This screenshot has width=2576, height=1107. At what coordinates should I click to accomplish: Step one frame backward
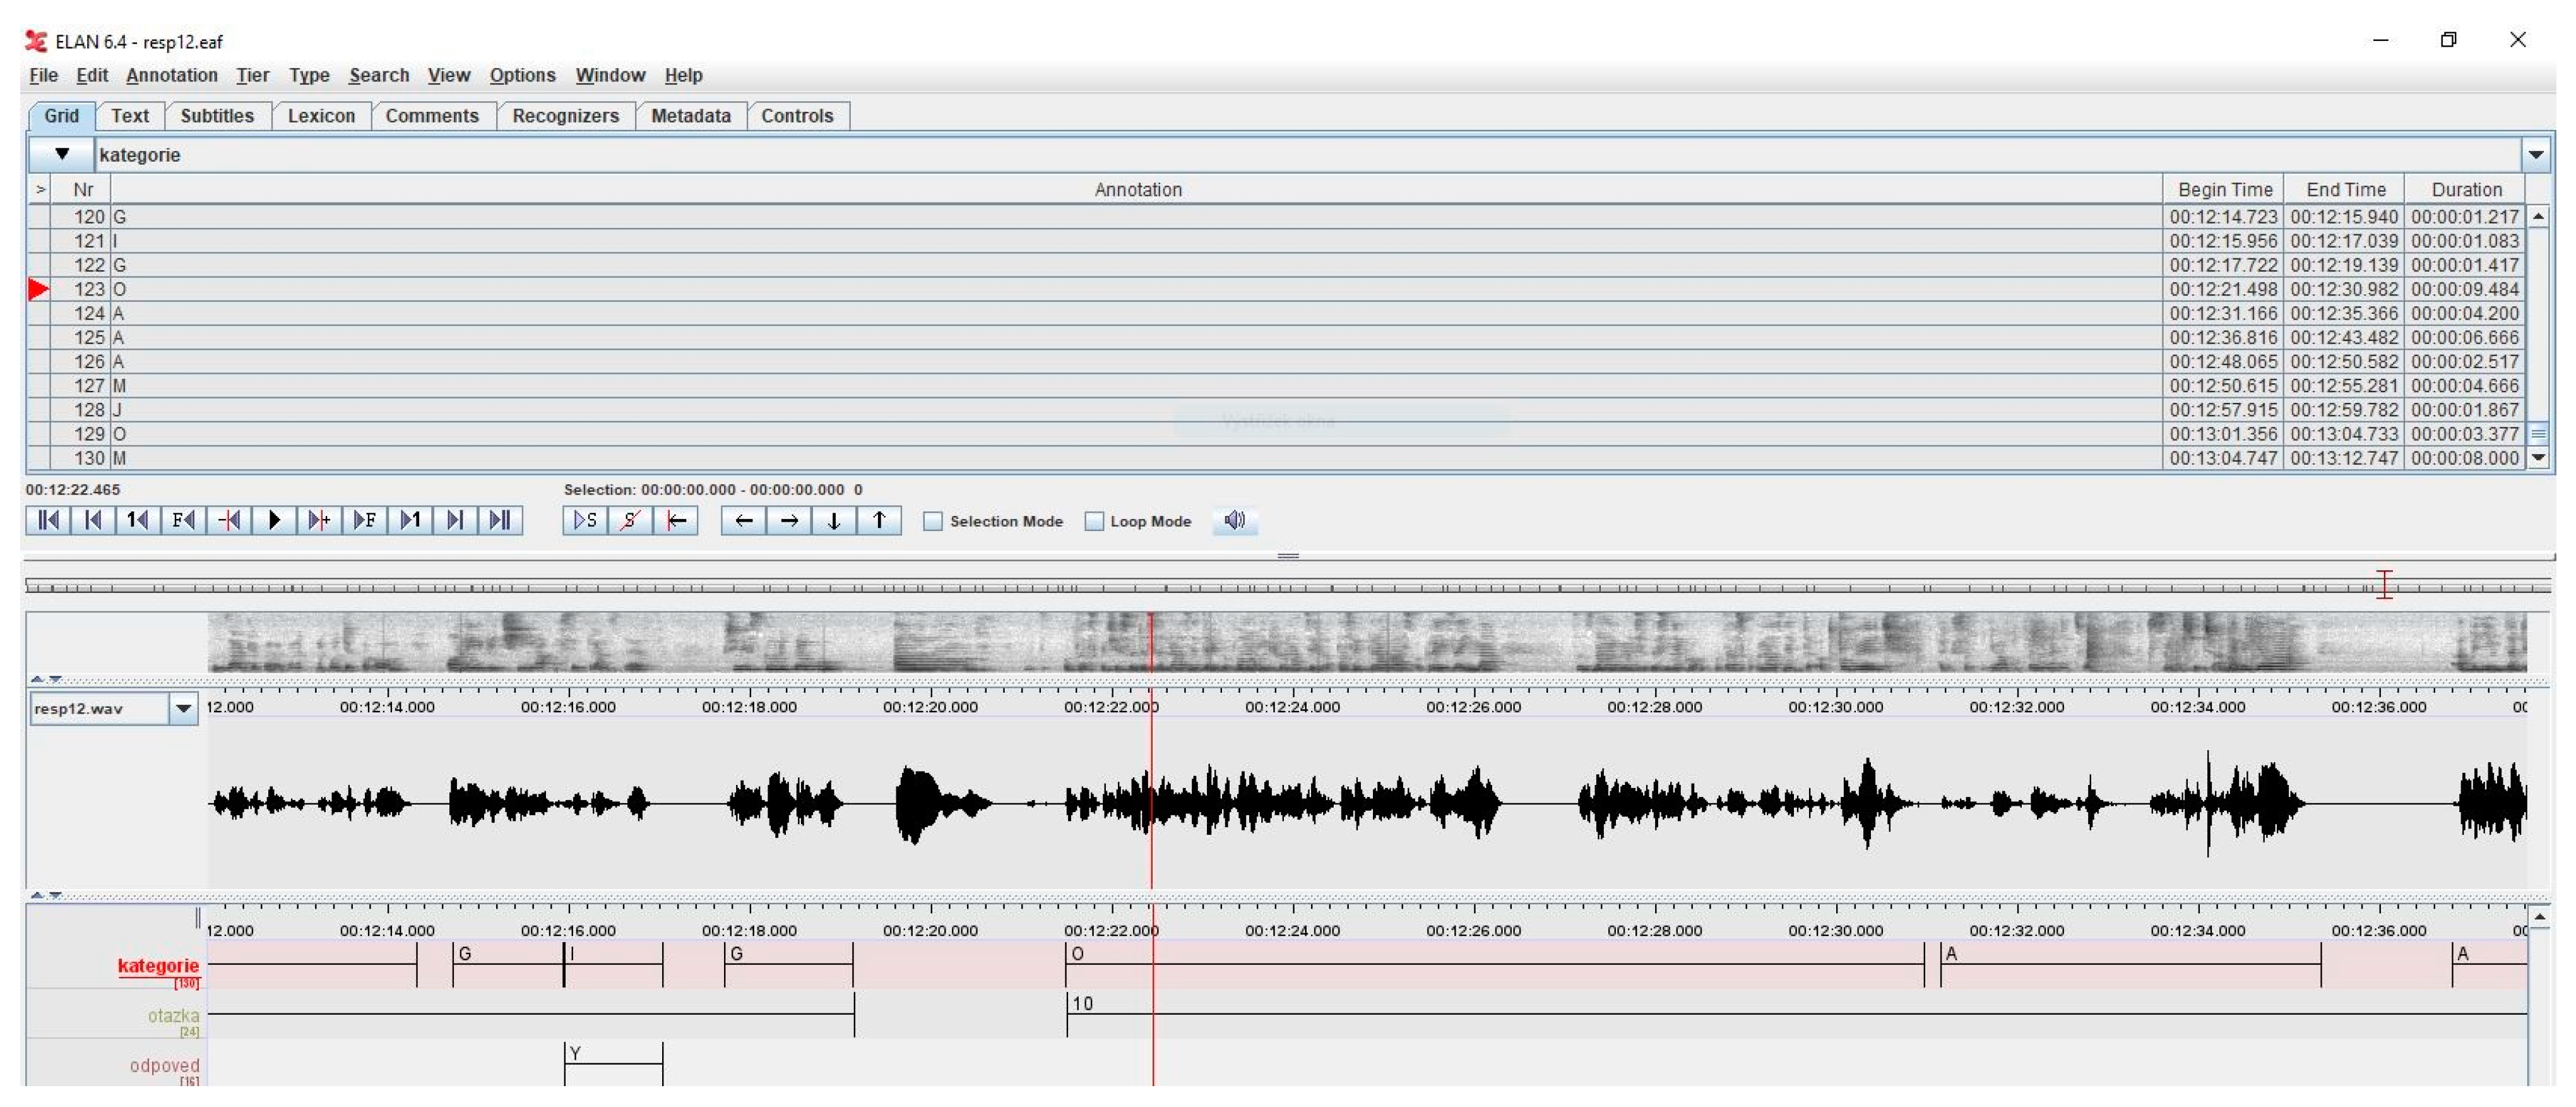click(x=183, y=520)
